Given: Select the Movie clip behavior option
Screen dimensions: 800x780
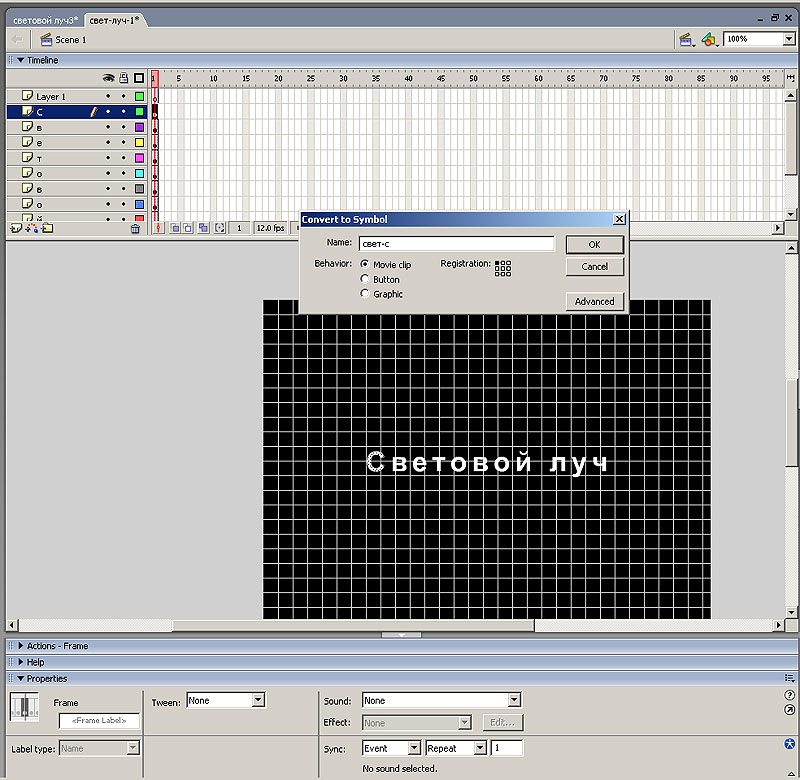Looking at the screenshot, I should click(365, 264).
